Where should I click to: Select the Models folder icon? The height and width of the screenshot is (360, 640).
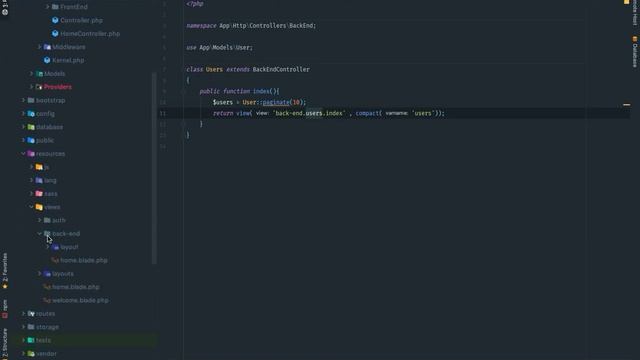point(39,73)
